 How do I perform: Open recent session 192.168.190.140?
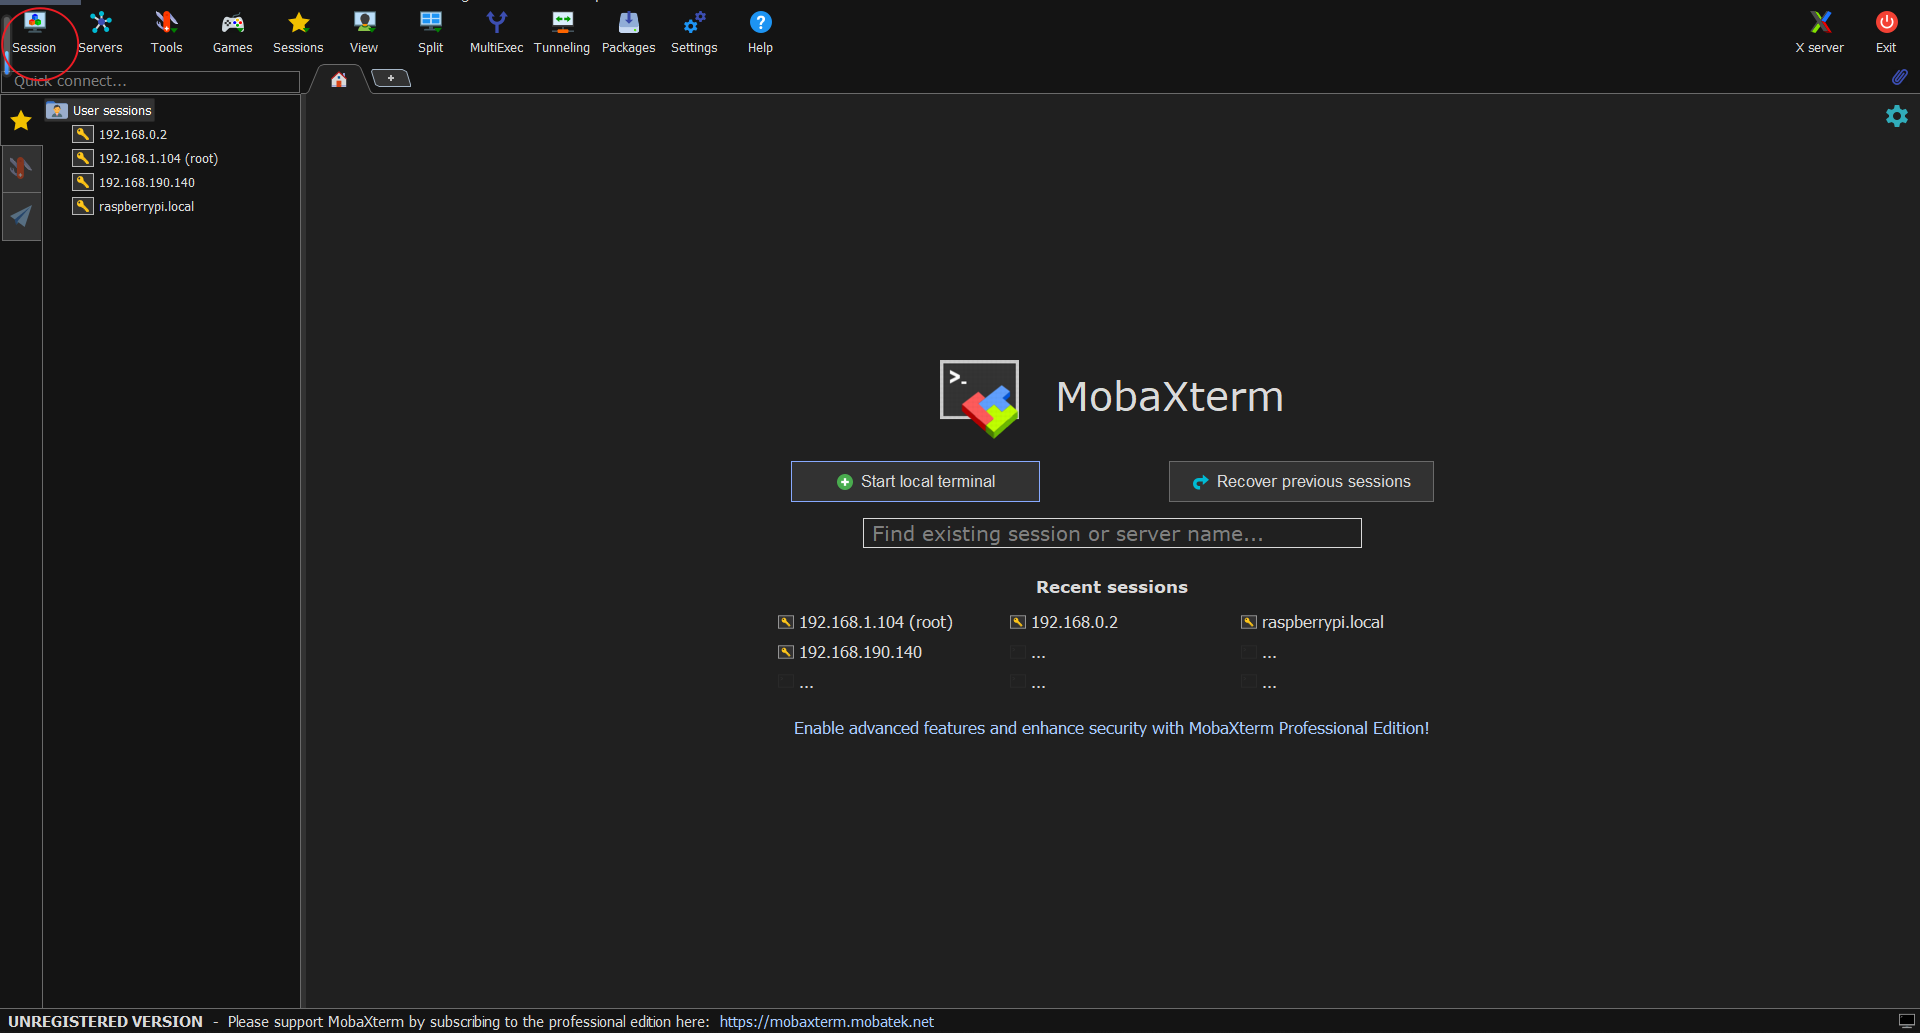coord(851,652)
